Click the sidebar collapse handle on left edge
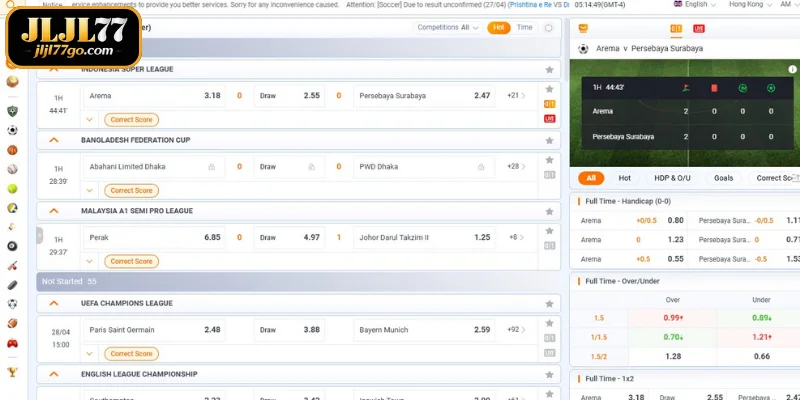The width and height of the screenshot is (800, 400). pyautogui.click(x=39, y=236)
